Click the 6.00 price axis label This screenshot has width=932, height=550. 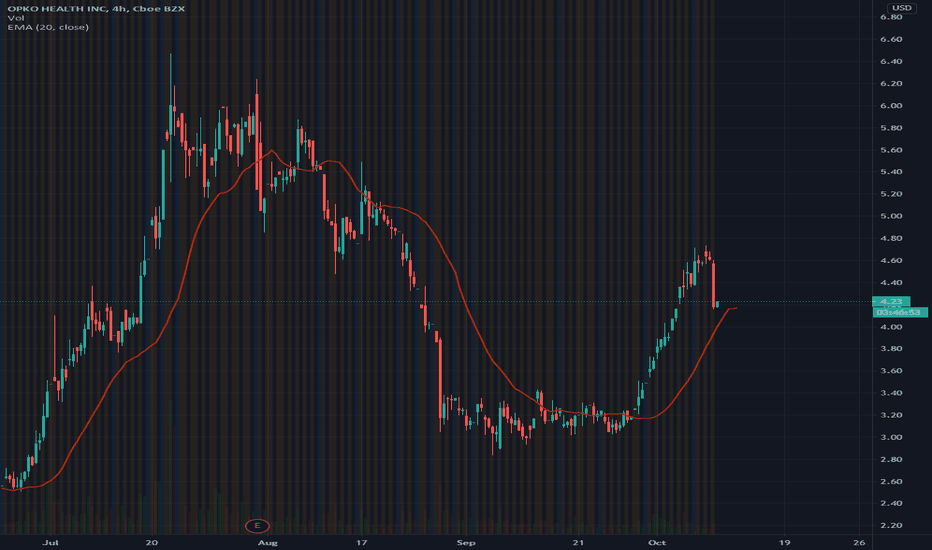pyautogui.click(x=891, y=106)
